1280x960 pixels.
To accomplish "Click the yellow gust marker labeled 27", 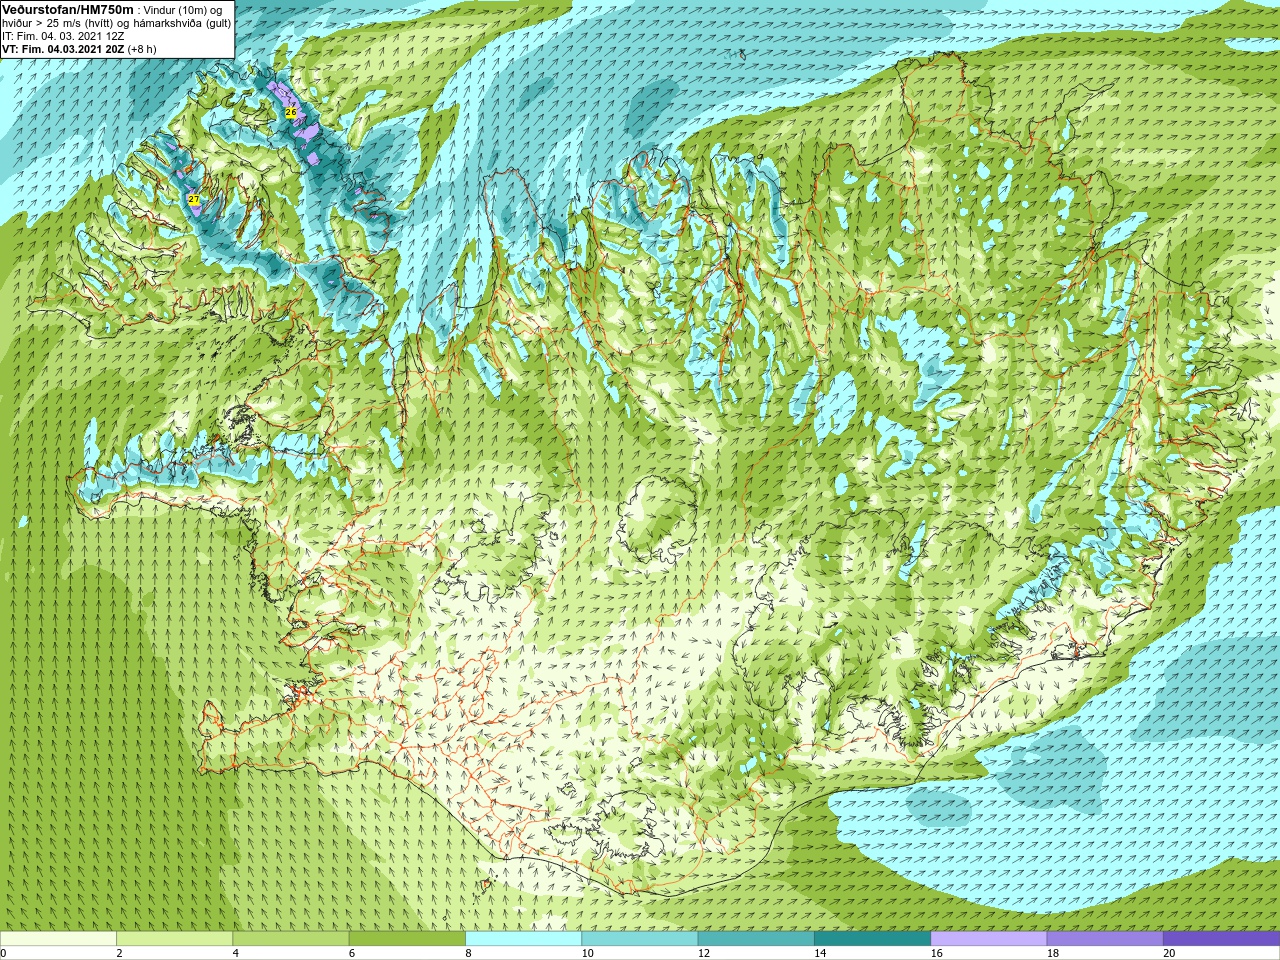I will point(194,200).
